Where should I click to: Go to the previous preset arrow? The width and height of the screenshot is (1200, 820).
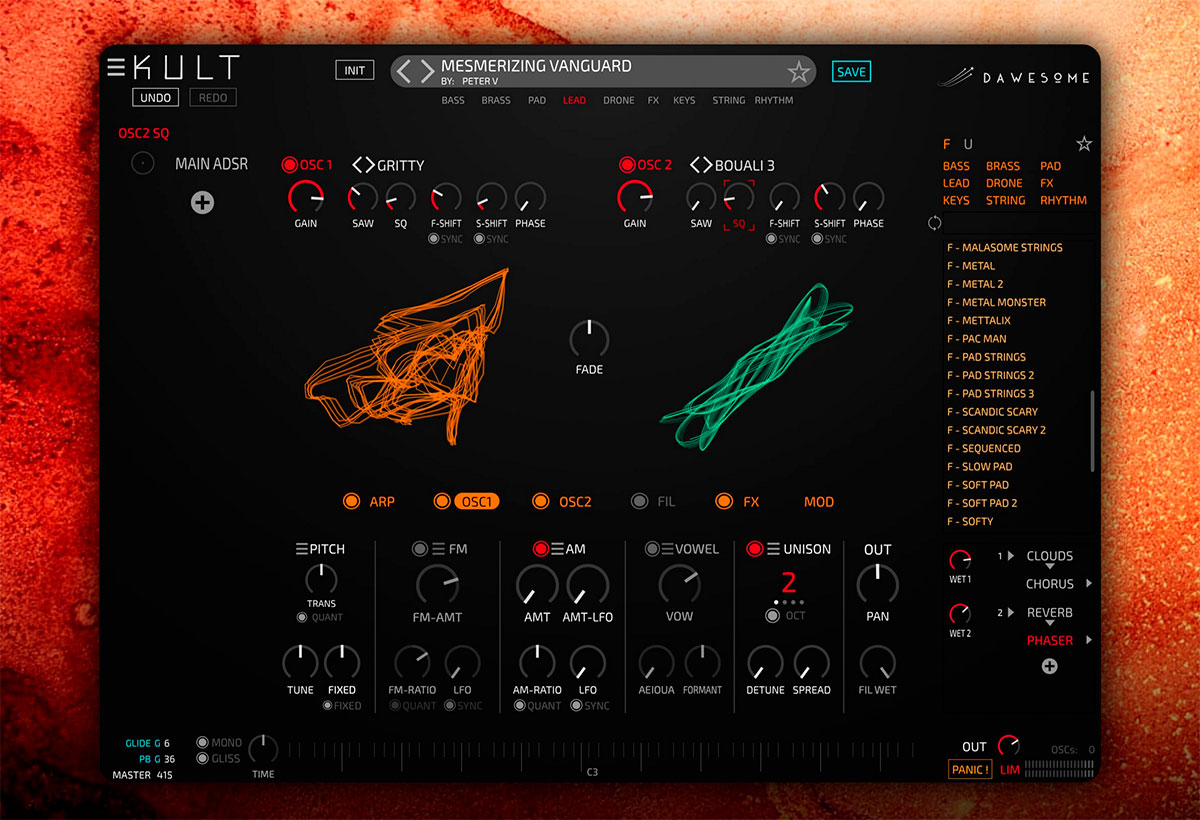pos(404,71)
